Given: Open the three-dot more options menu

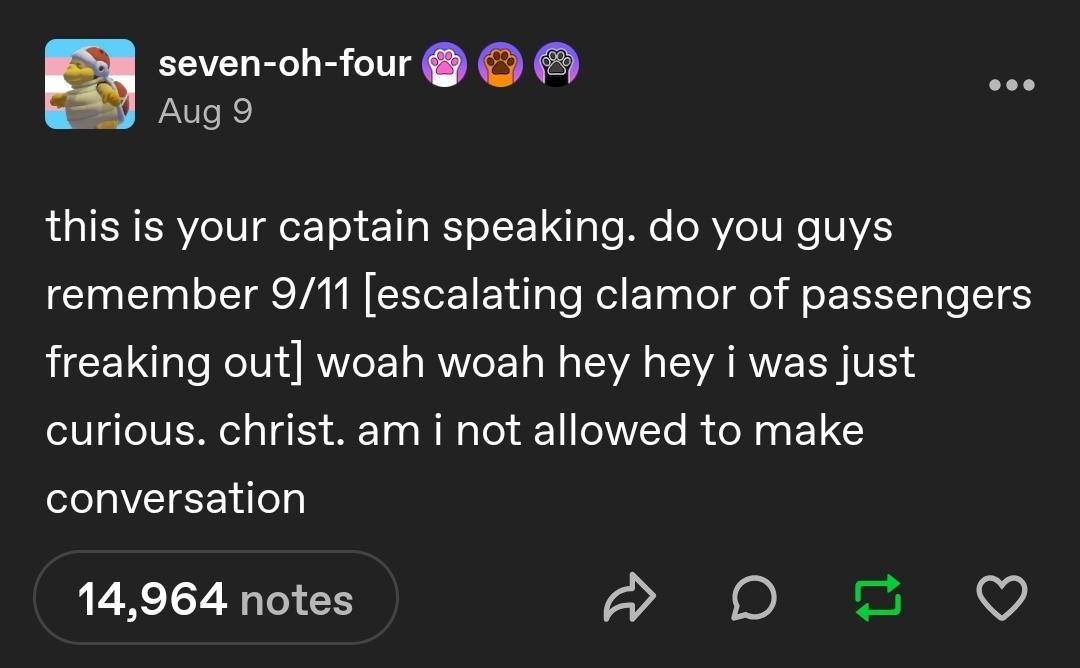Looking at the screenshot, I should (1011, 85).
